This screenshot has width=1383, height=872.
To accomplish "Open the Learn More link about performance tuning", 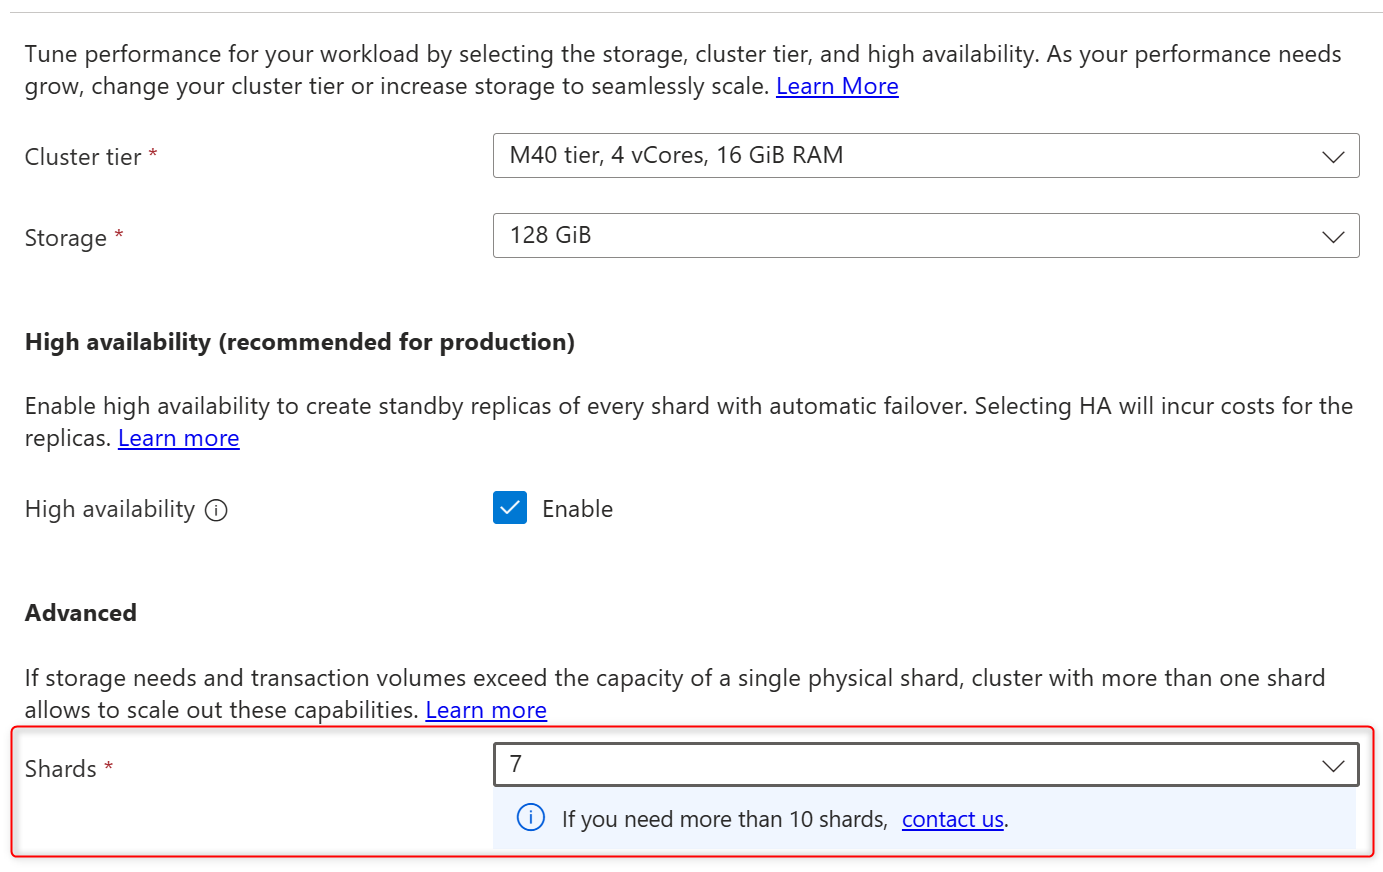I will point(837,87).
